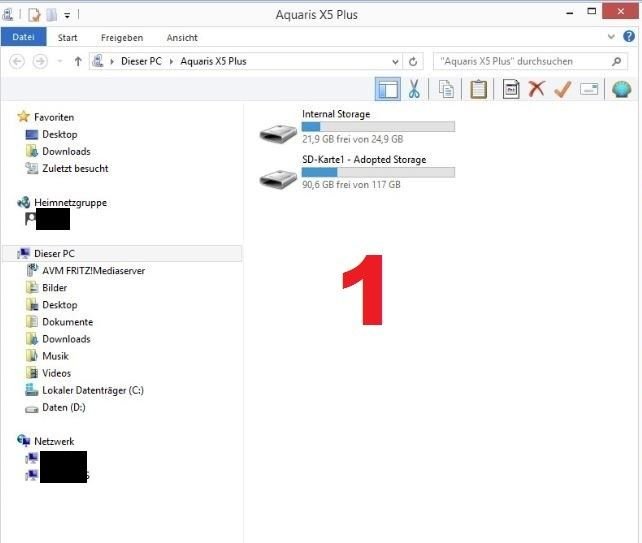Click the first Netzwerk computer icon
Screen dimensions: 642x543
click(x=32, y=458)
